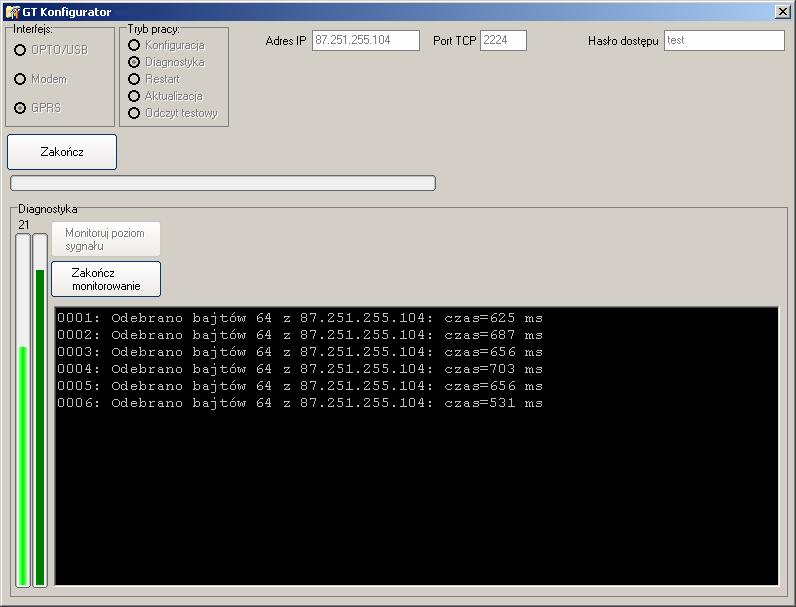Click the Adres IP input field

point(366,41)
